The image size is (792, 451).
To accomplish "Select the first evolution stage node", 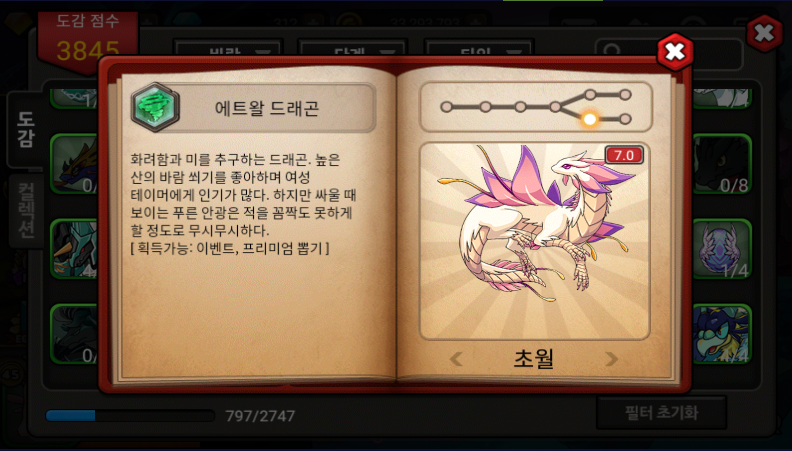I will (446, 107).
